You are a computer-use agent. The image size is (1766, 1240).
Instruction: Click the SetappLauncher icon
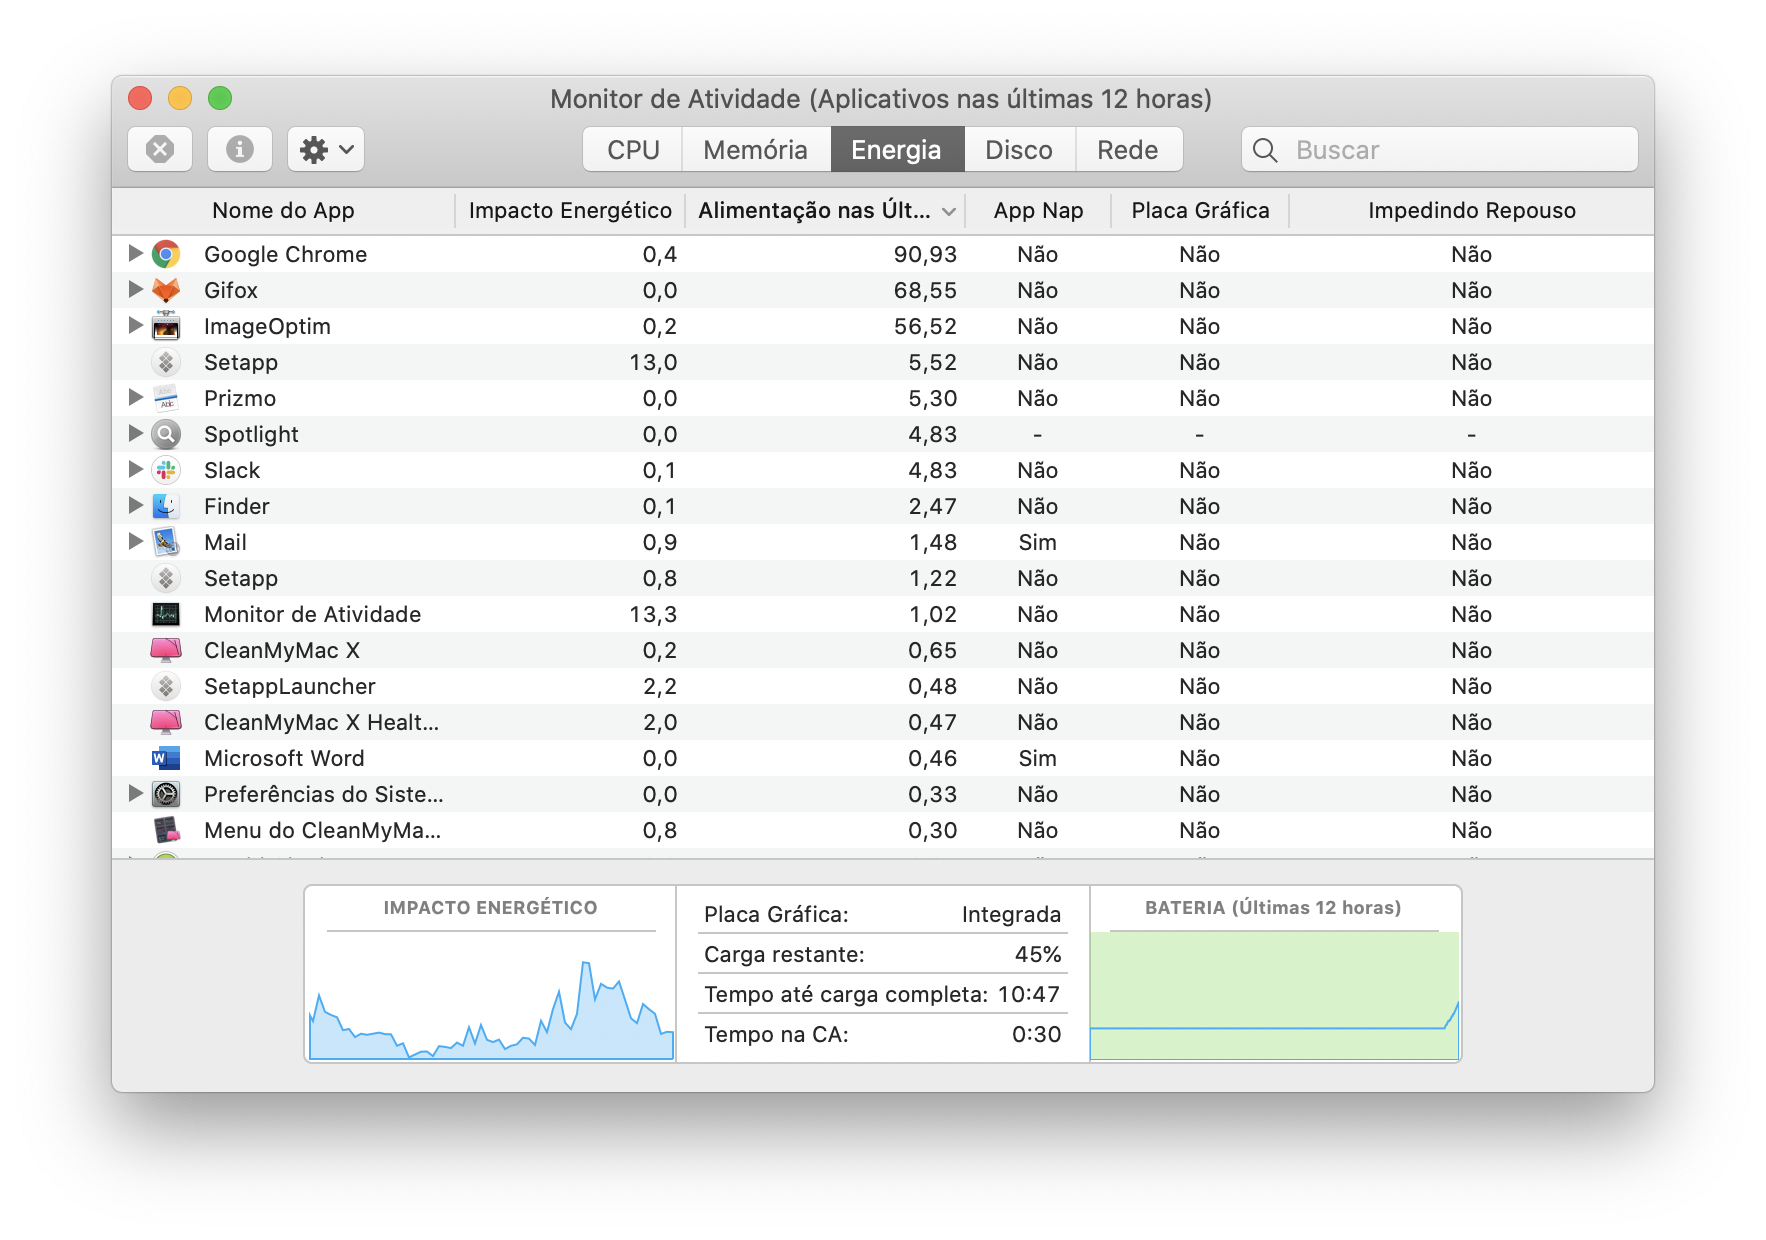click(x=166, y=686)
